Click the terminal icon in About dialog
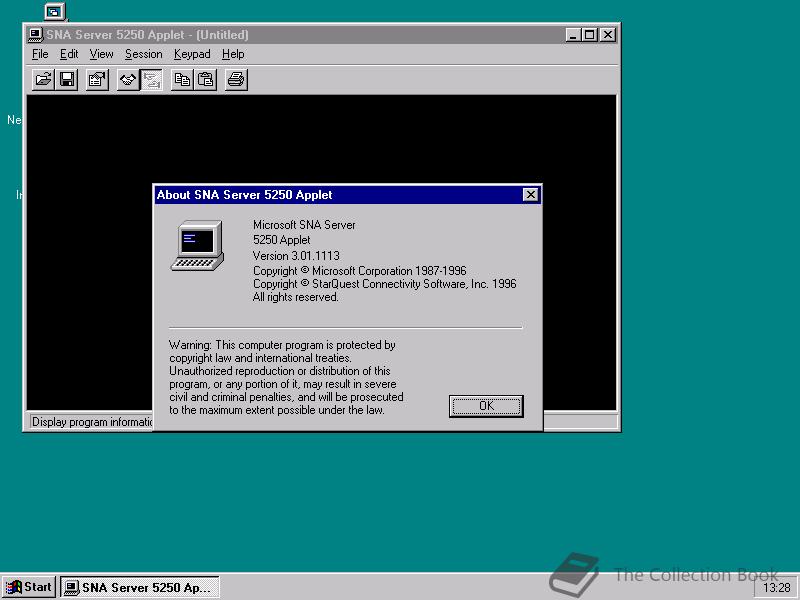The image size is (800, 600). pos(197,245)
